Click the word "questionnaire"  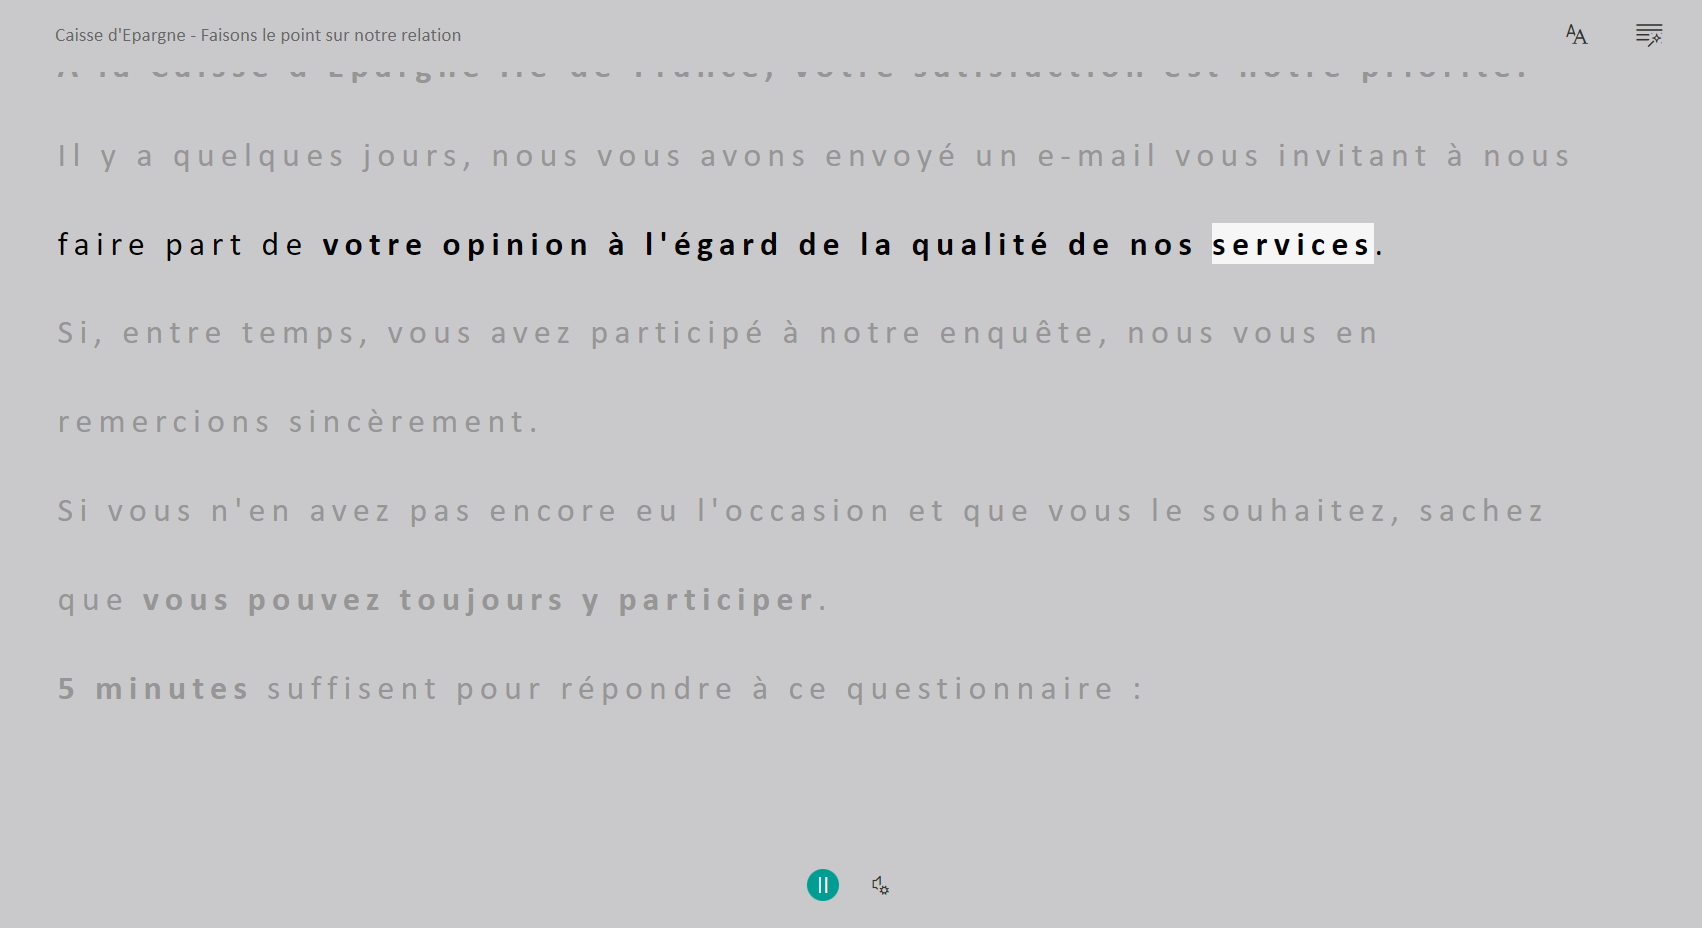[x=980, y=689]
